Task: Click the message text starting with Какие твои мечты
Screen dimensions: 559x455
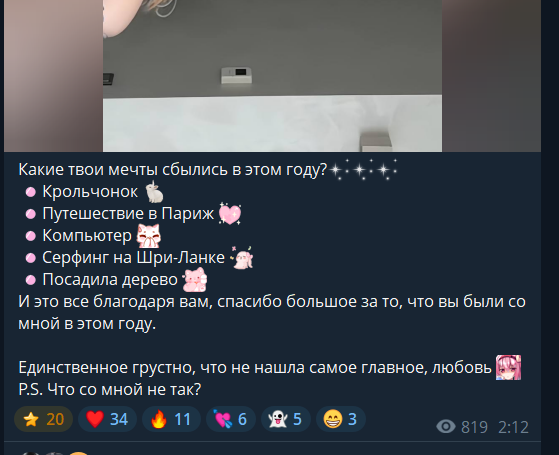Action: [x=173, y=170]
